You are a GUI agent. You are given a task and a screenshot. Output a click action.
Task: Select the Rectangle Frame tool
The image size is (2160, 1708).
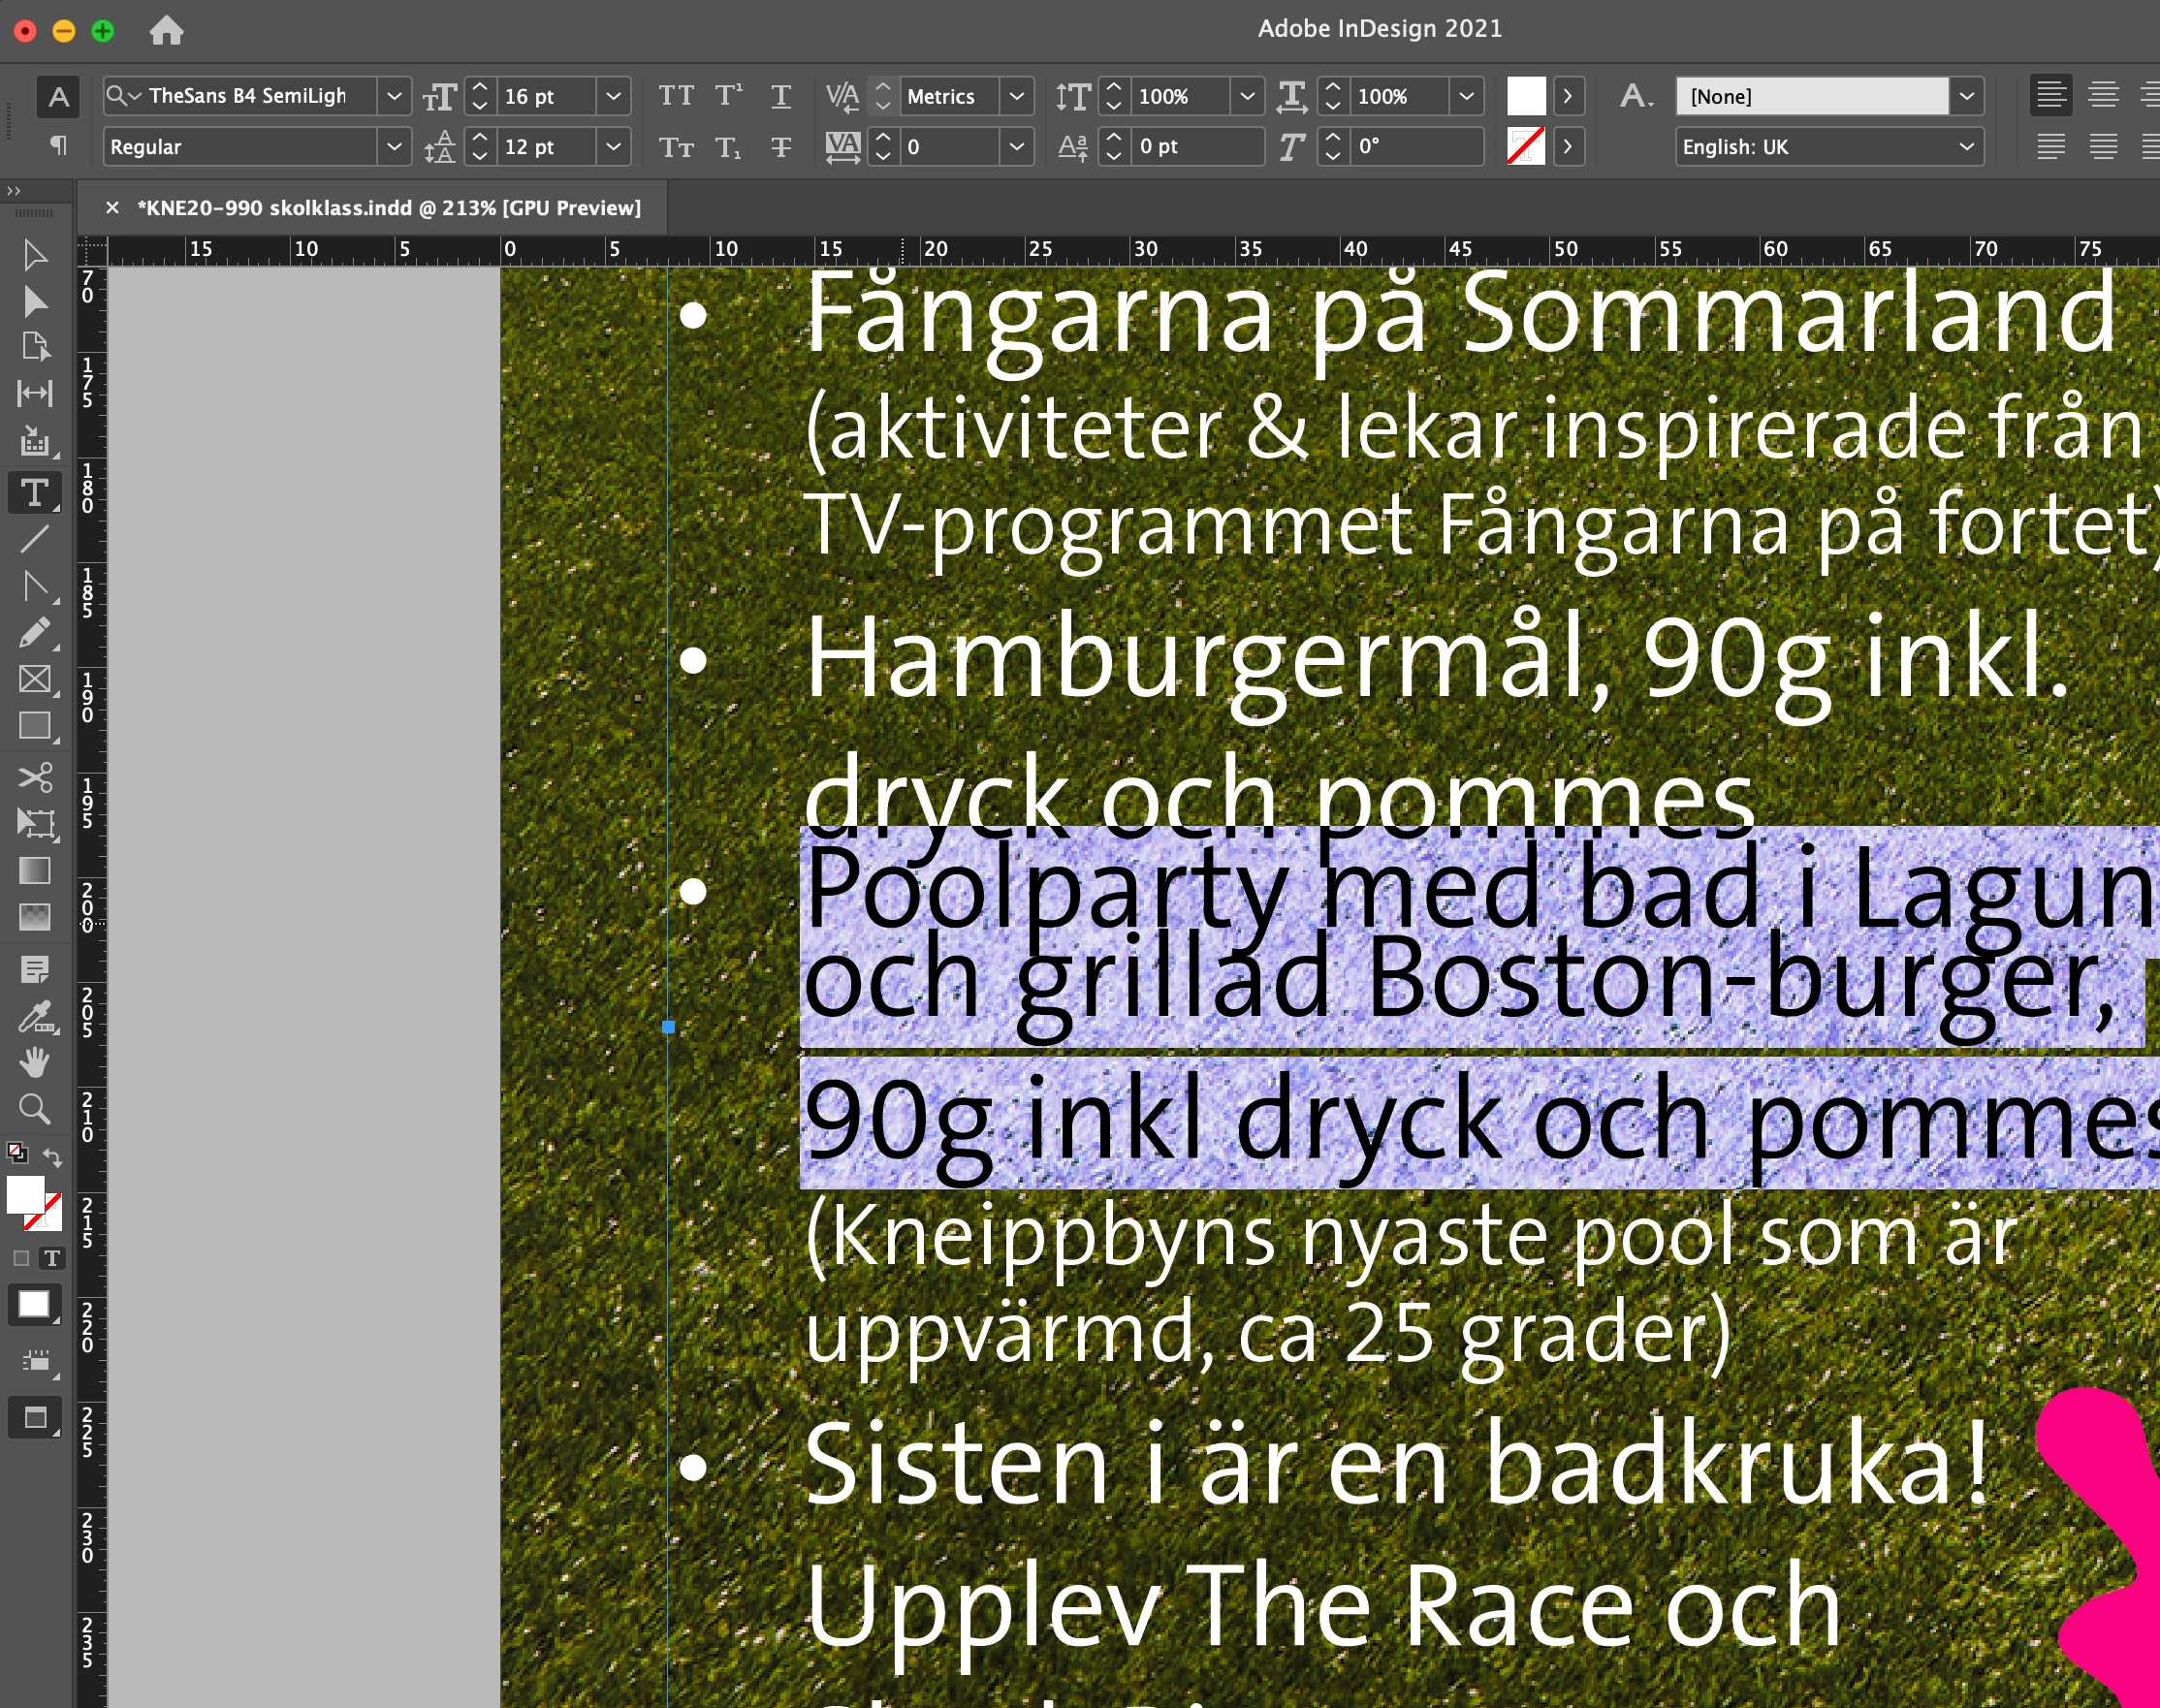coord(35,680)
